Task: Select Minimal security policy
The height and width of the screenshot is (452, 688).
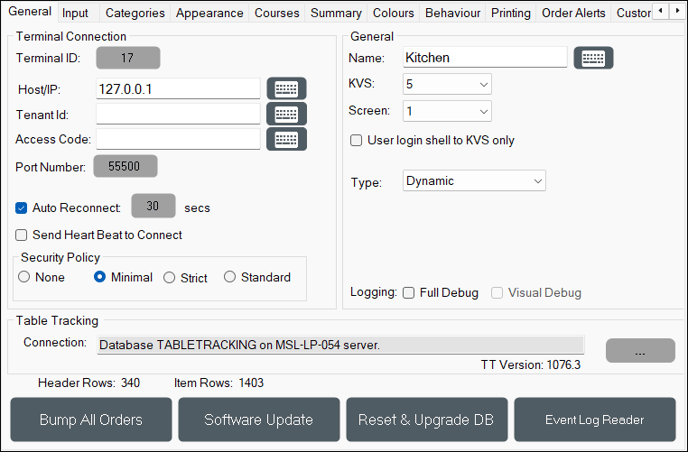Action: click(100, 277)
